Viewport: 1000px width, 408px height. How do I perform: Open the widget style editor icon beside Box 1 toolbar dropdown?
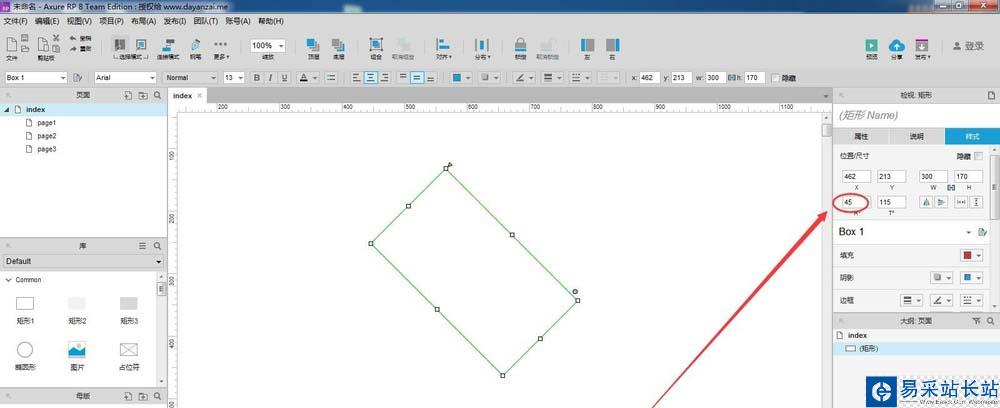(78, 78)
